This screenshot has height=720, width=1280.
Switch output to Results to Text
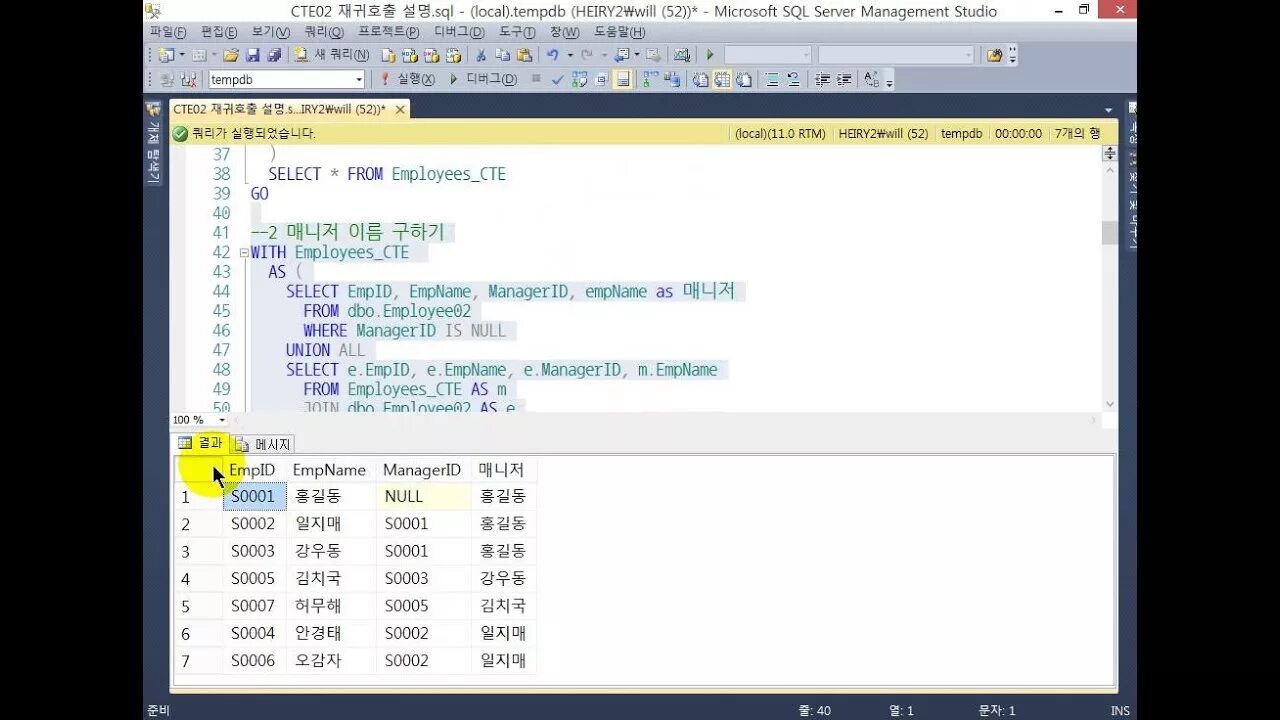point(700,80)
